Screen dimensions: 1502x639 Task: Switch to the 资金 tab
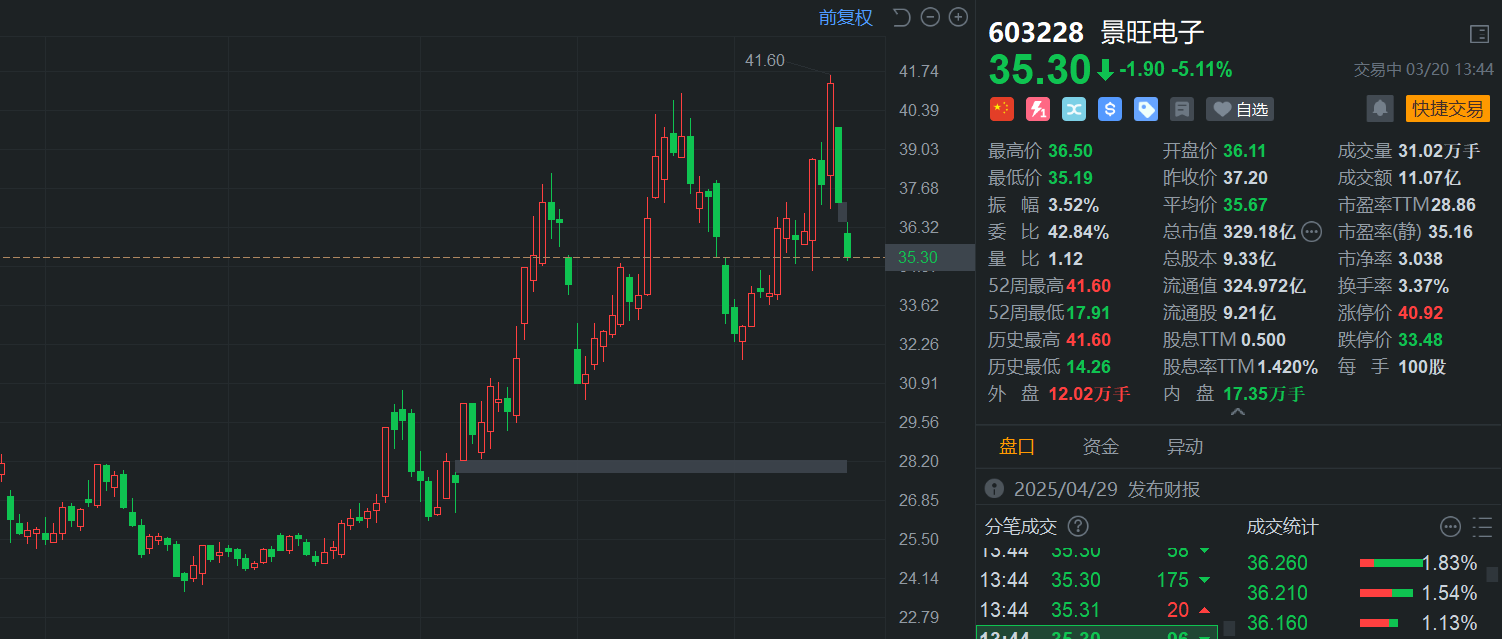tap(1101, 447)
